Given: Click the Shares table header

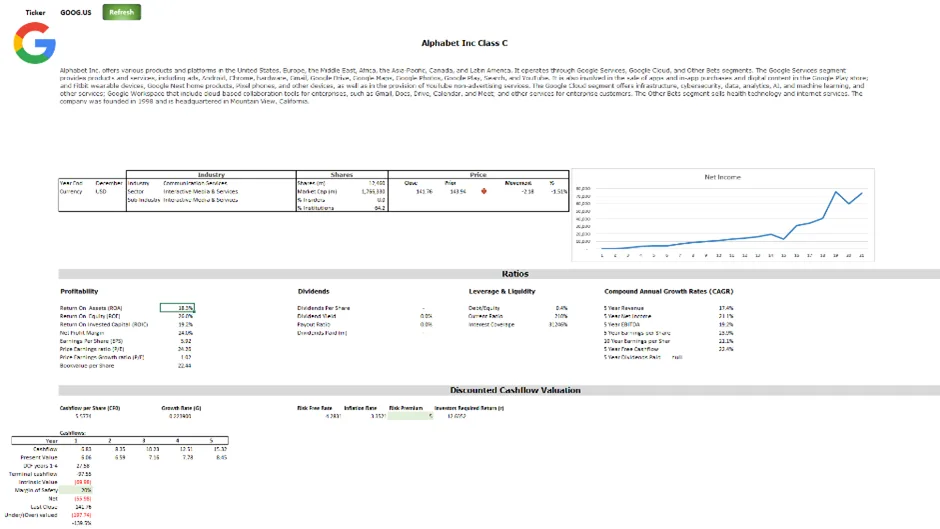Looking at the screenshot, I should point(342,175).
